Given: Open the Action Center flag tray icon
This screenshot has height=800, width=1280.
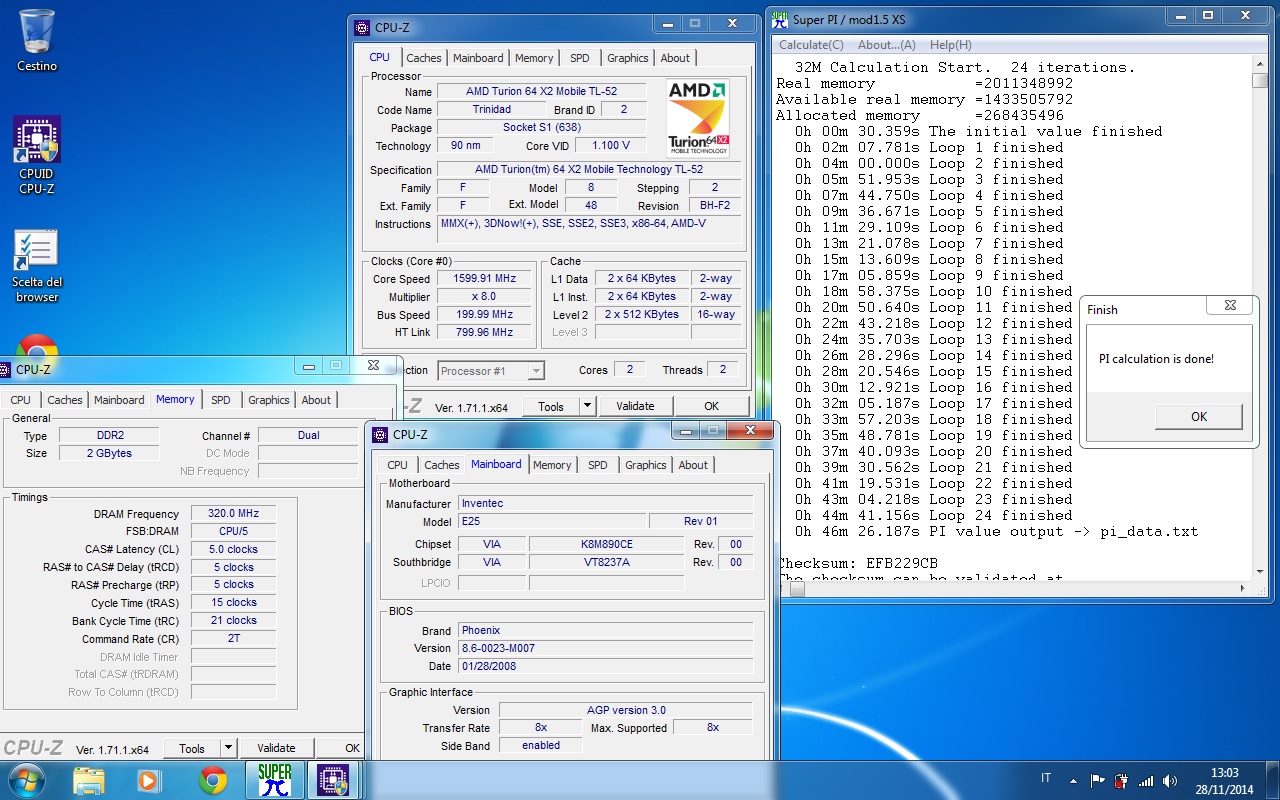Looking at the screenshot, I should tap(1098, 780).
